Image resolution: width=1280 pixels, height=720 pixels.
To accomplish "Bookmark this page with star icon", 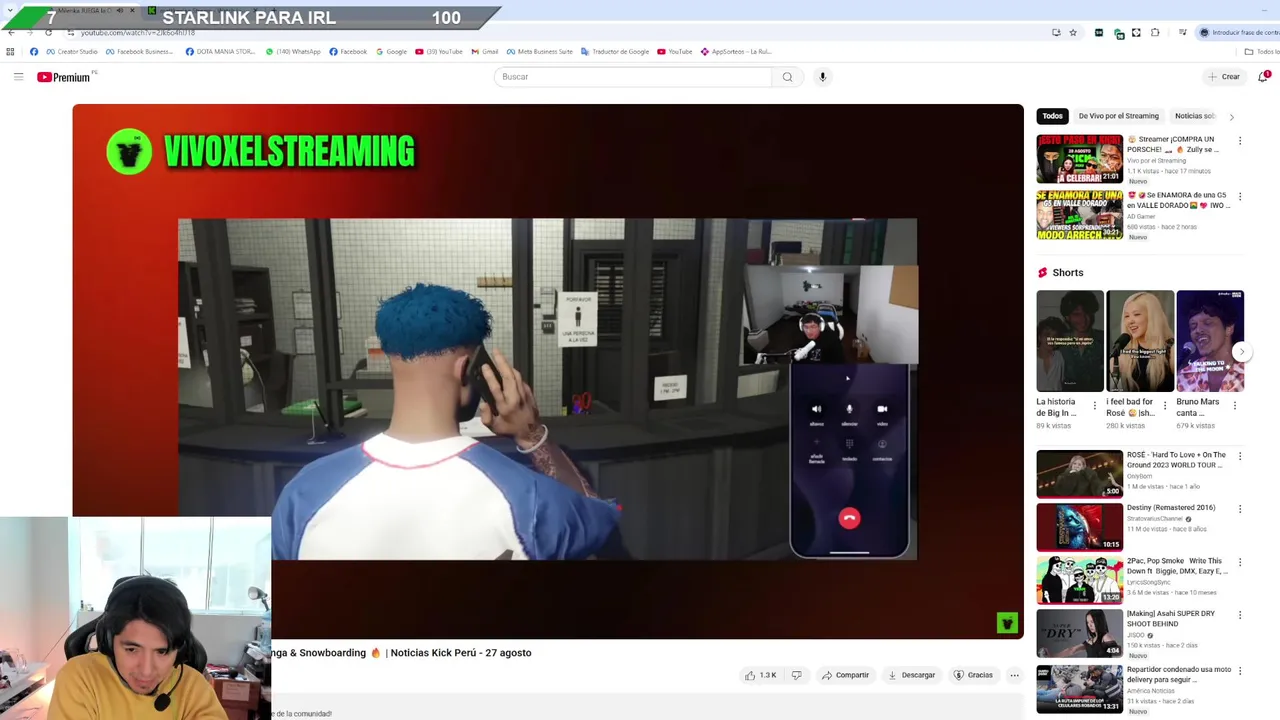I will [1073, 33].
